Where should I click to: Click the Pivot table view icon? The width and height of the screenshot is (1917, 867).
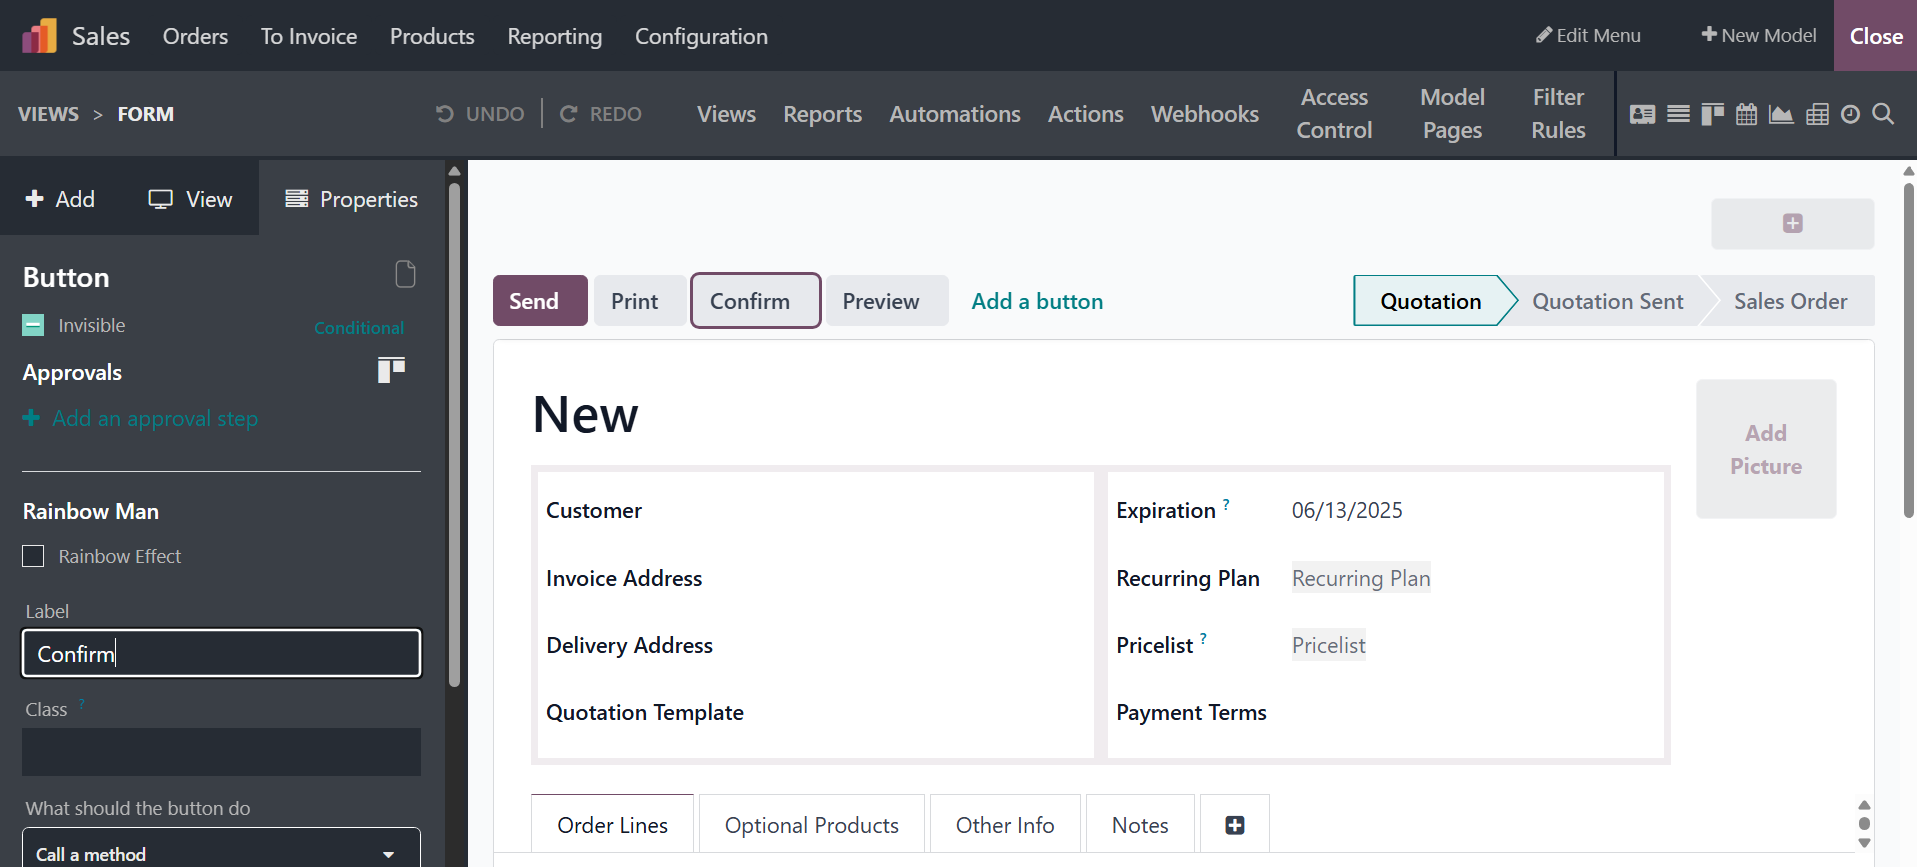pos(1817,114)
